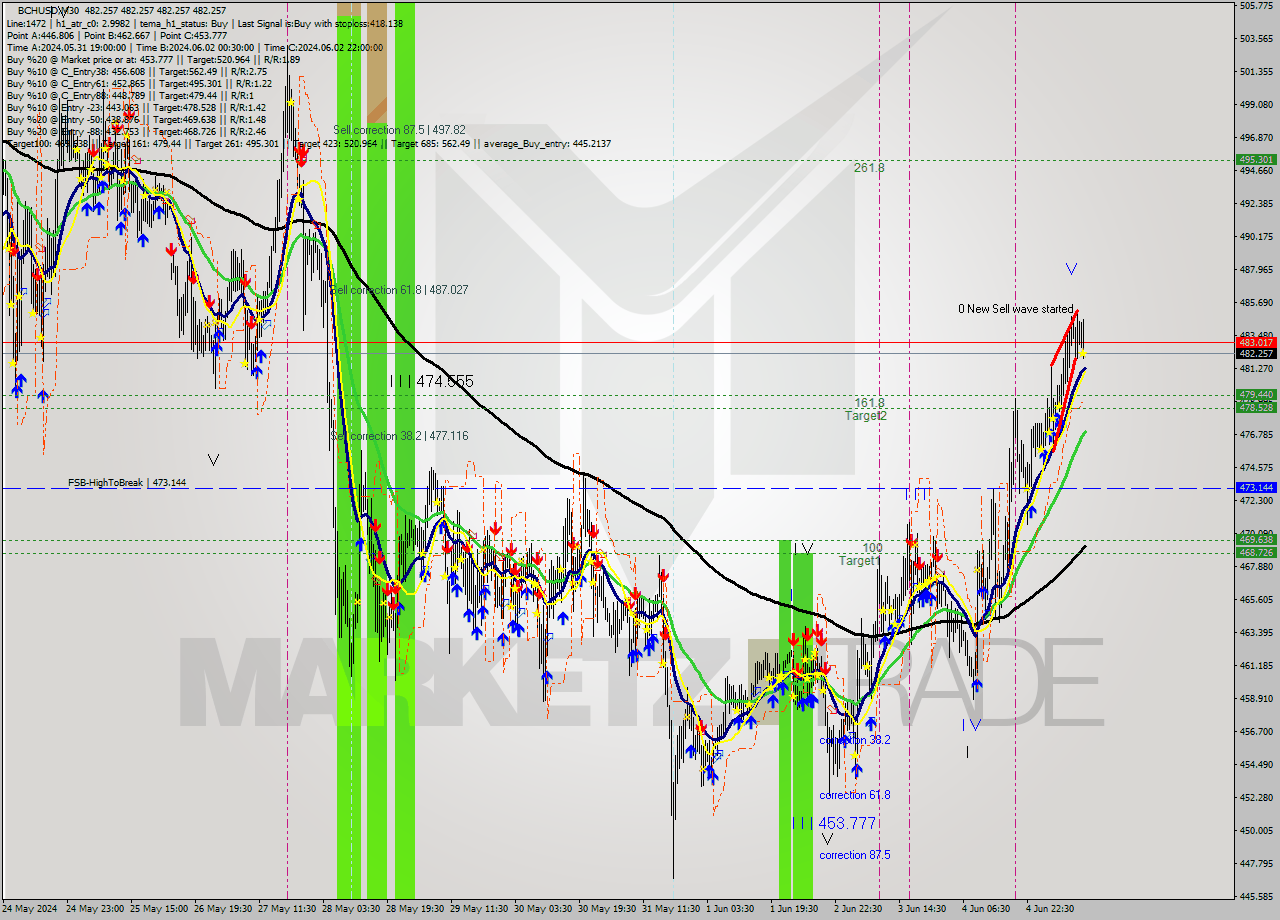Click the 'Sell correction 61.8 | 487.027' label
The height and width of the screenshot is (920, 1280).
coord(399,290)
